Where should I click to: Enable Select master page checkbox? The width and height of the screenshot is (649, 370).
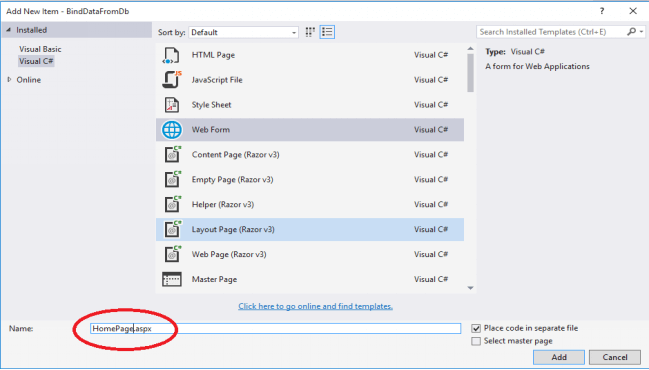click(476, 341)
